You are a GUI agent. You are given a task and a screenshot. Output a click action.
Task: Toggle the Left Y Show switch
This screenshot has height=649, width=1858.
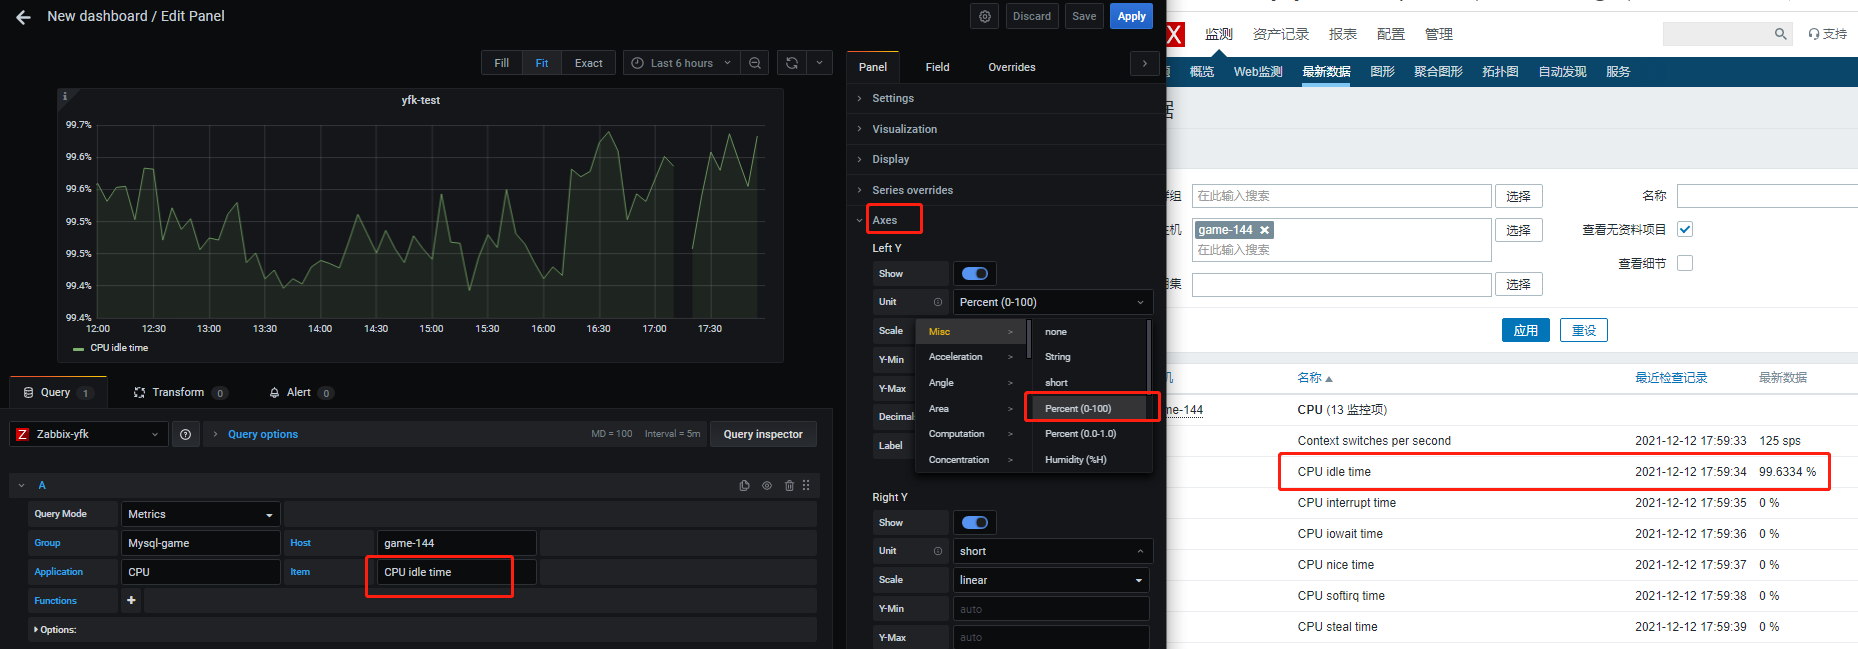[975, 274]
